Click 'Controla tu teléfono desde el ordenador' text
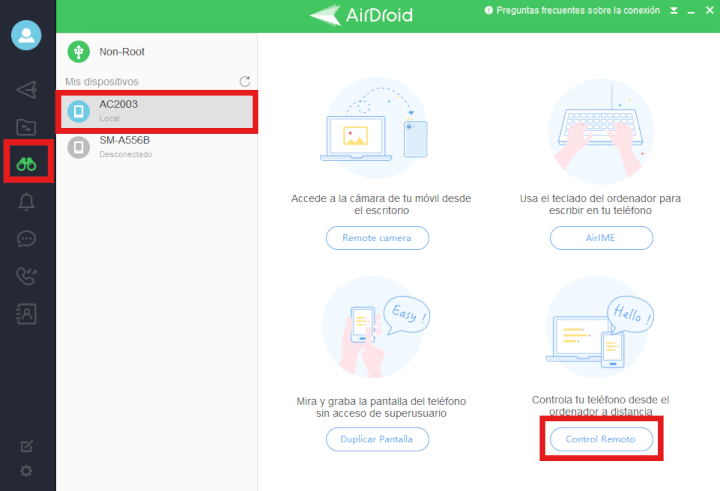 (601, 406)
